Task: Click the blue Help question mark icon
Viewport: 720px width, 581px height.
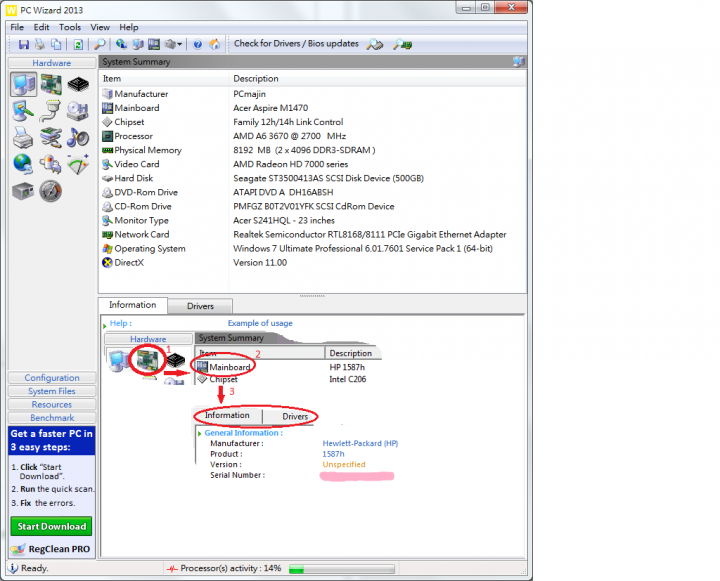Action: tap(197, 45)
